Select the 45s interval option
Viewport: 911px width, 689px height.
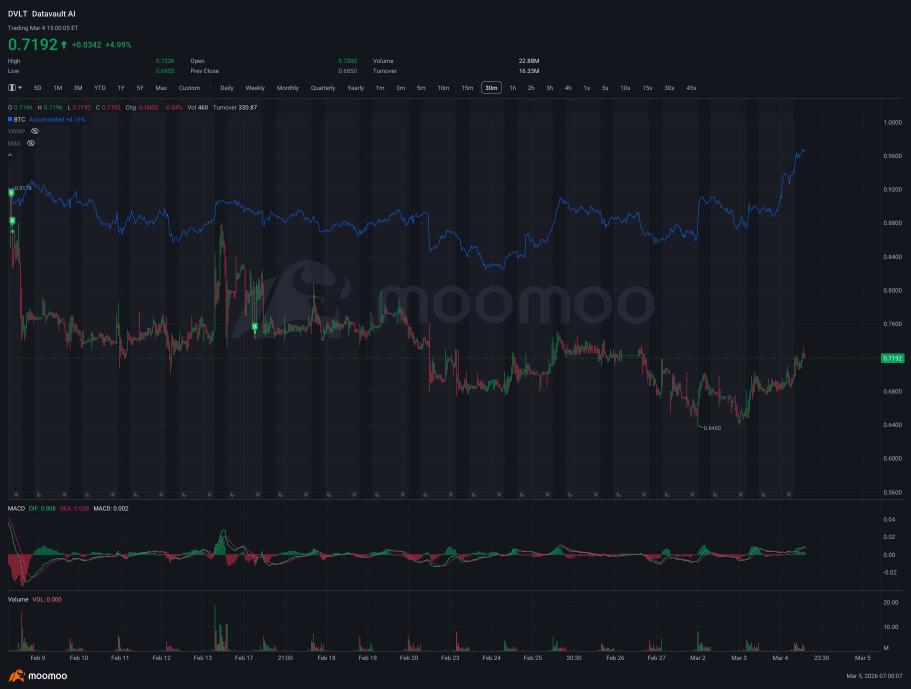point(691,88)
